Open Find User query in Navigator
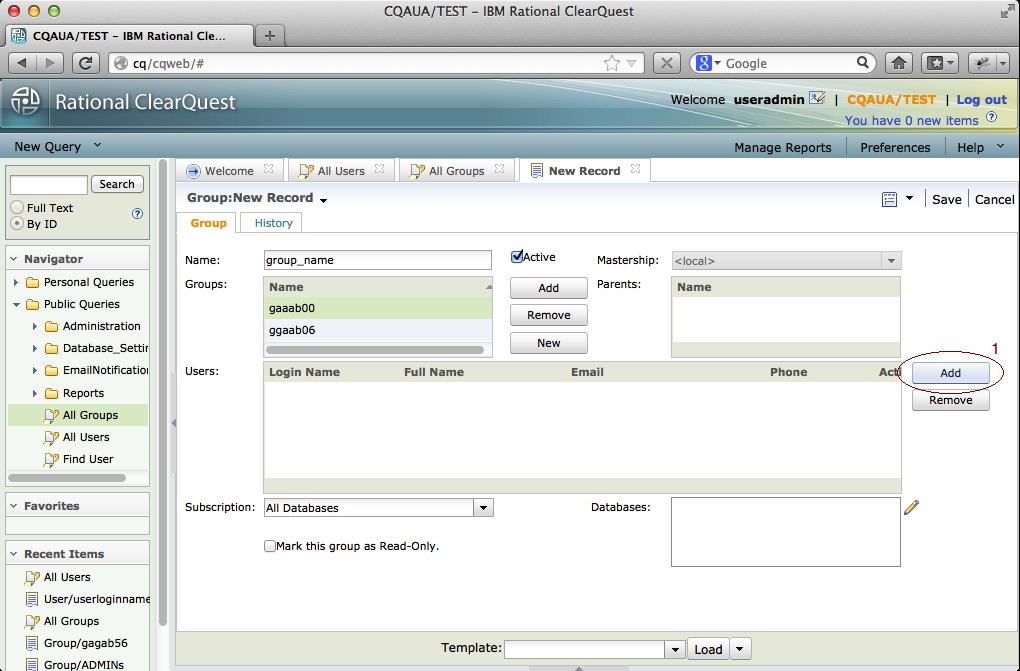The width and height of the screenshot is (1020, 671). 88,459
